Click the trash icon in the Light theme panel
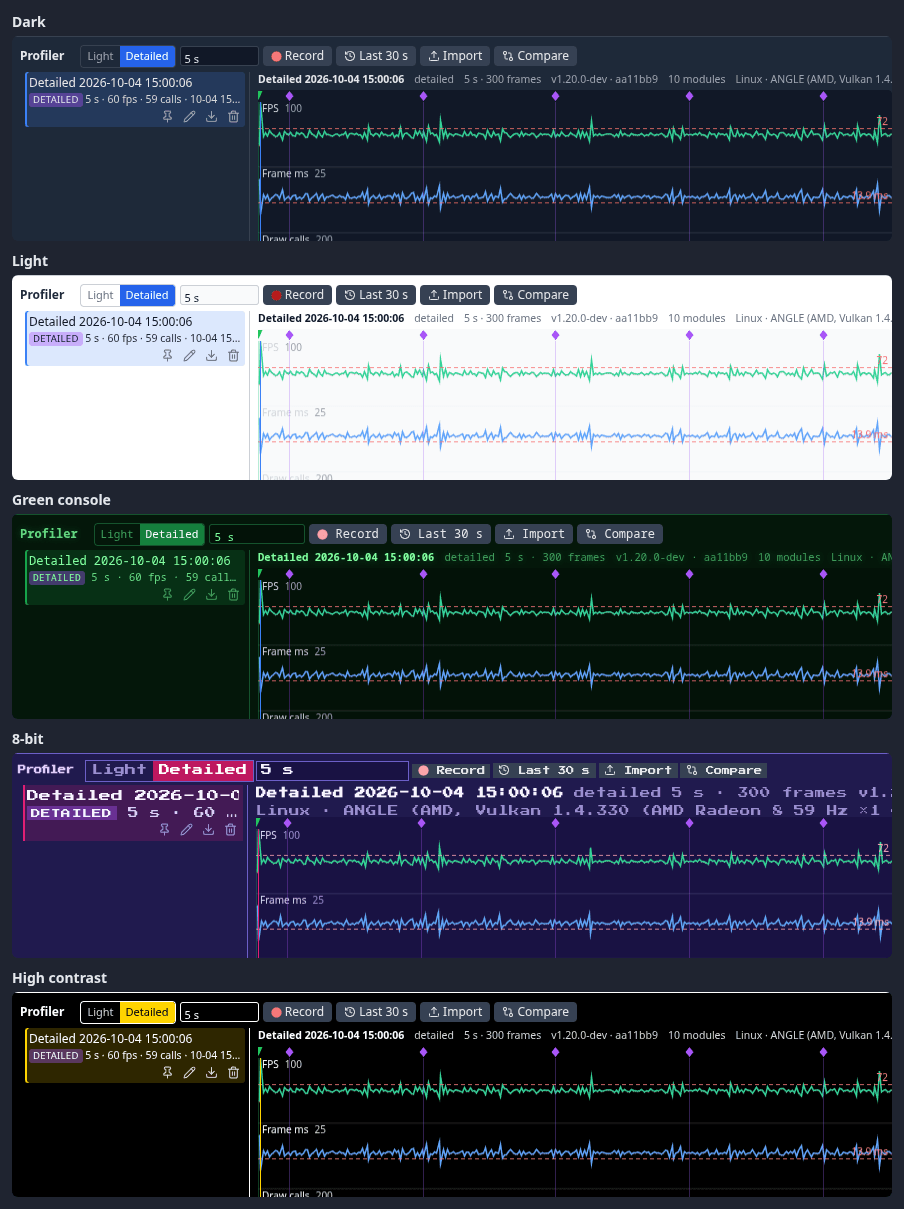This screenshot has width=904, height=1209. pos(233,355)
